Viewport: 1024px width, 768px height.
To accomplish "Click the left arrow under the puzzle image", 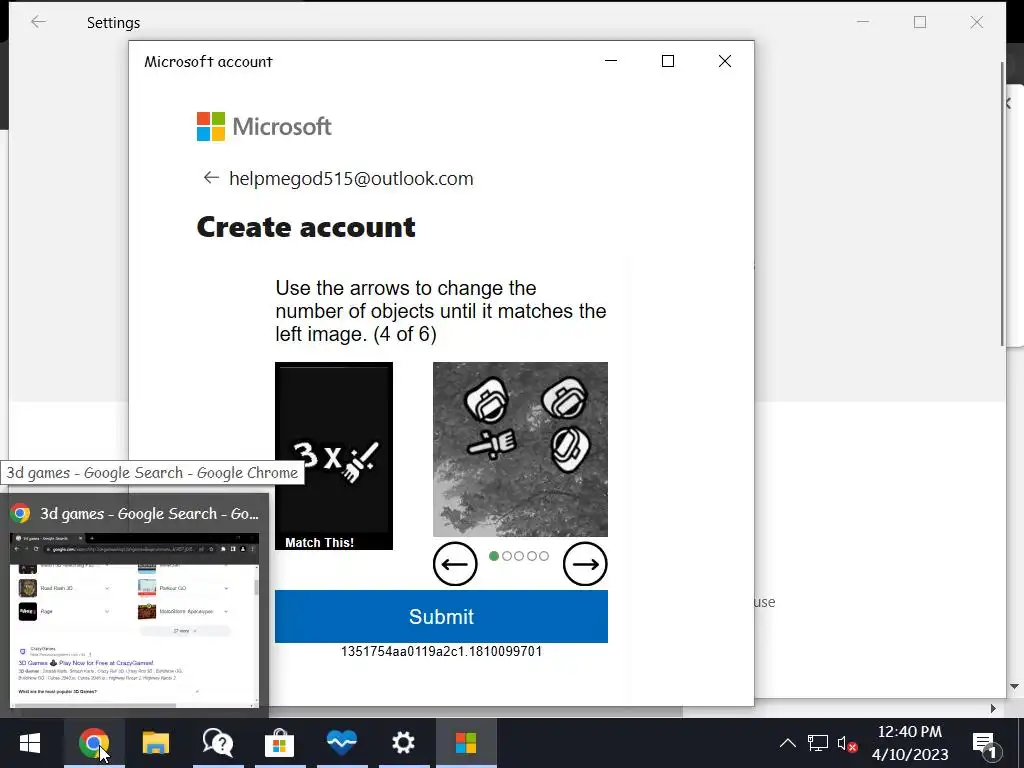I will [455, 564].
